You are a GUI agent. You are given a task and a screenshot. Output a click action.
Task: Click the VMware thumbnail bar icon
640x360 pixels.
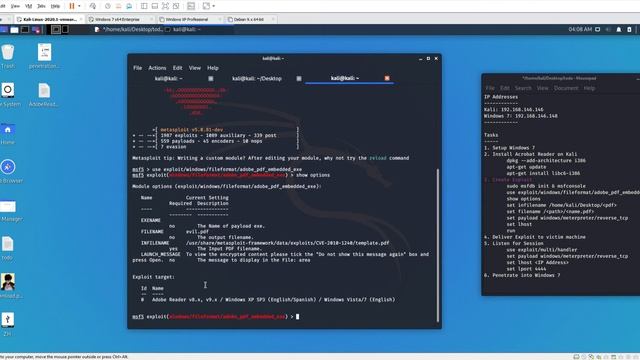pyautogui.click(x=155, y=6)
